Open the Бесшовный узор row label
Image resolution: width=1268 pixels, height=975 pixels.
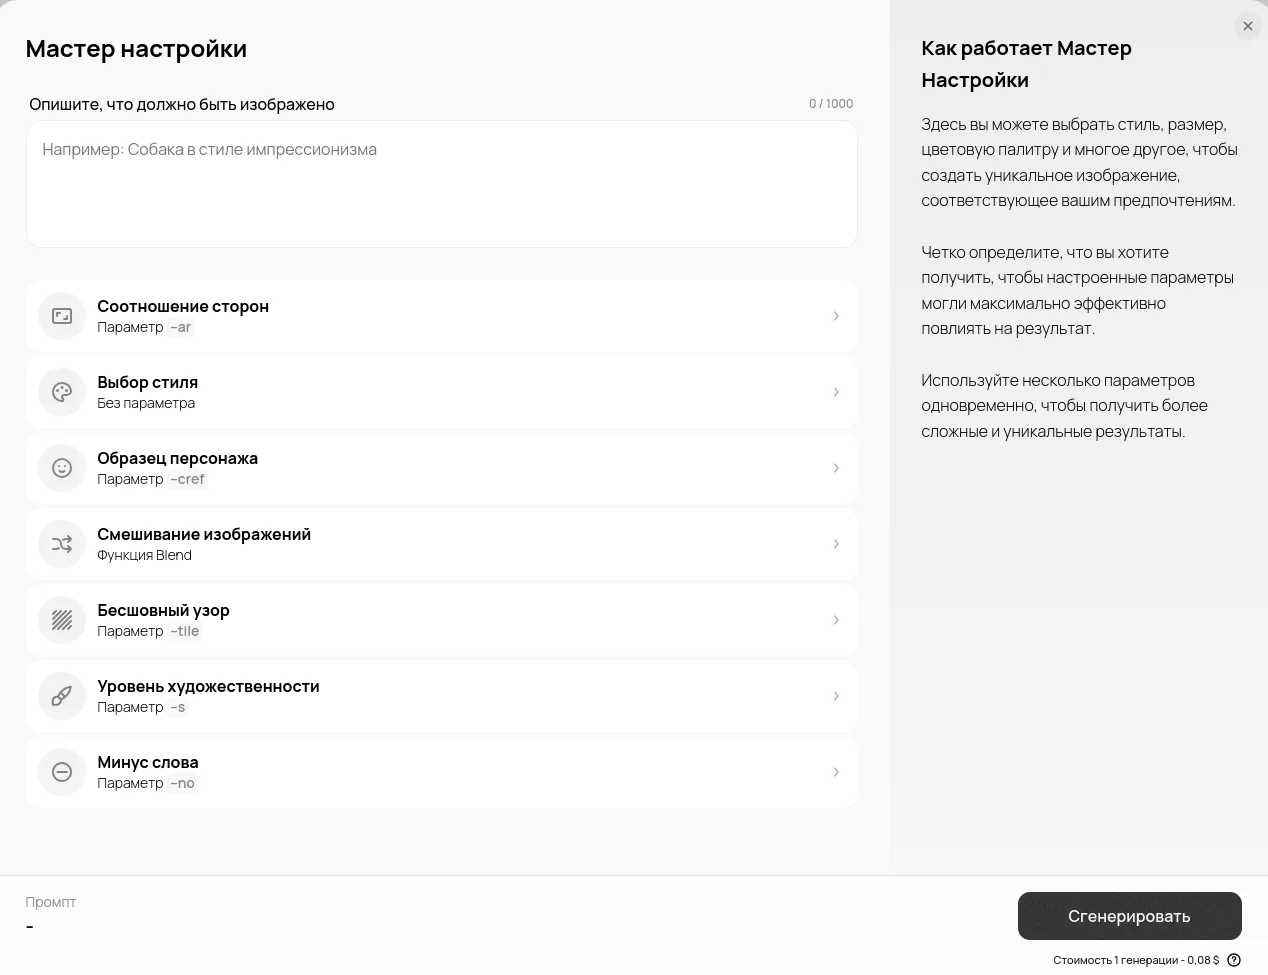[163, 610]
